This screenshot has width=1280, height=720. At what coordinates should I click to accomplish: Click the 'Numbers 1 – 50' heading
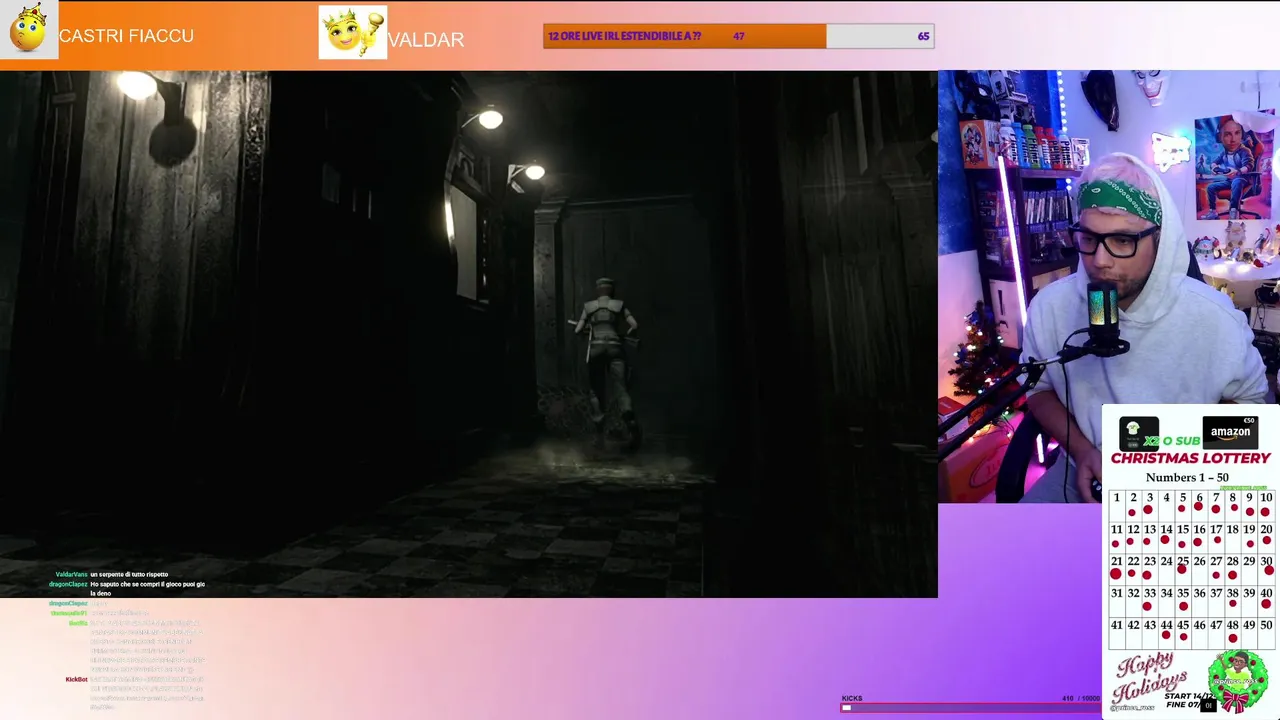[x=1187, y=477]
